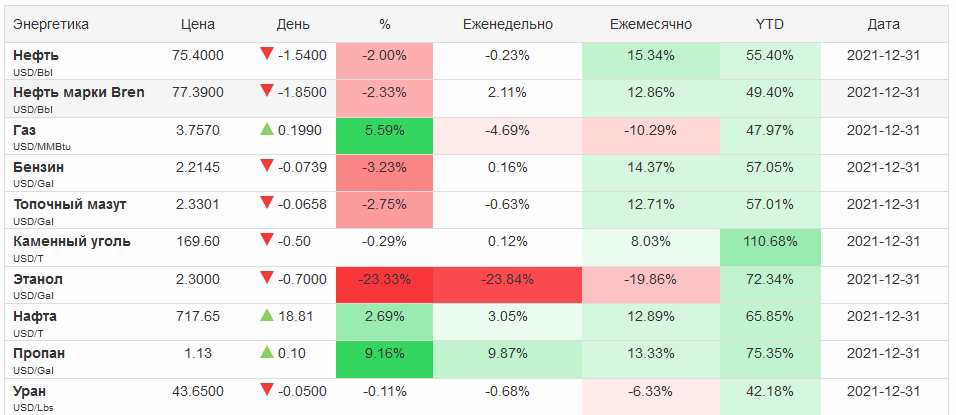Click the Еженедельно column header
This screenshot has width=956, height=415.
click(509, 24)
